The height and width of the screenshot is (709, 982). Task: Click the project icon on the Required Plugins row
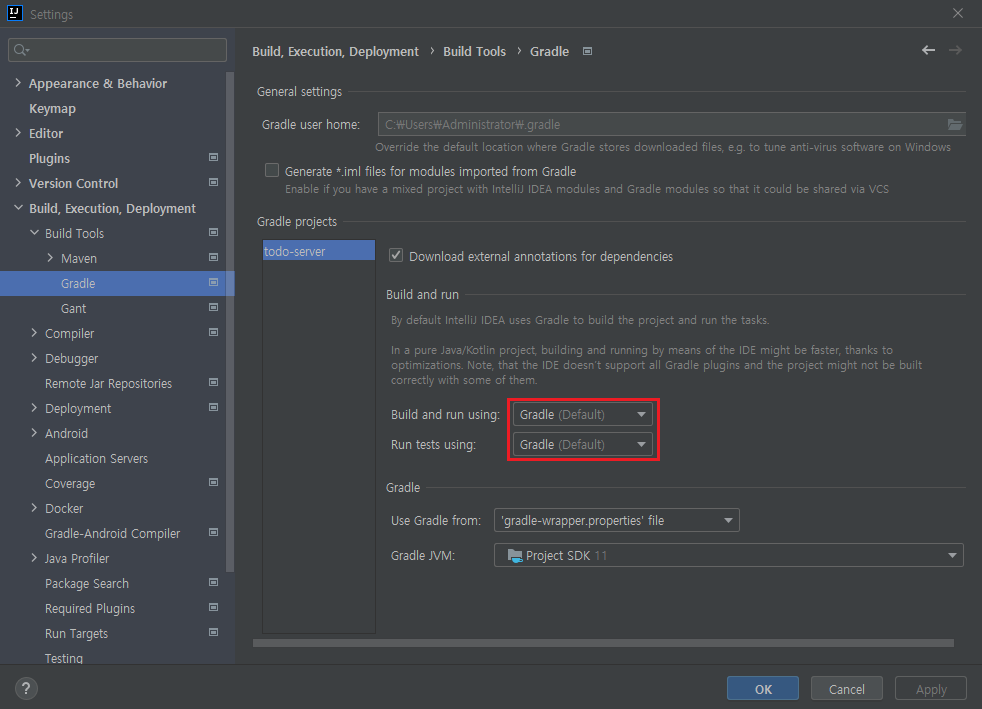(214, 608)
